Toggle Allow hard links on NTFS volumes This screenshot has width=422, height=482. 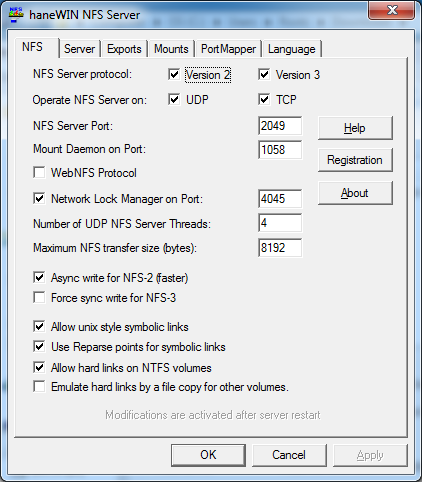[39, 367]
